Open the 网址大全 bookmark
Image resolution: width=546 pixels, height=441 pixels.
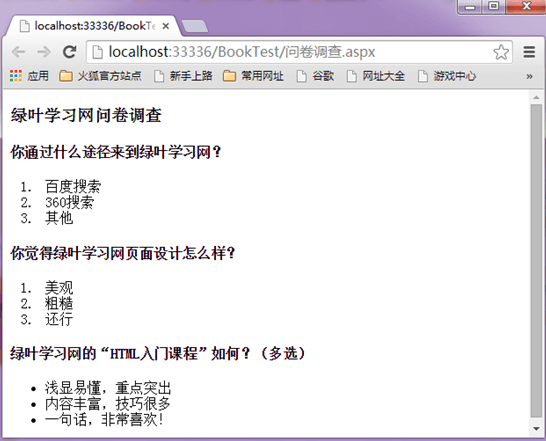coord(376,76)
